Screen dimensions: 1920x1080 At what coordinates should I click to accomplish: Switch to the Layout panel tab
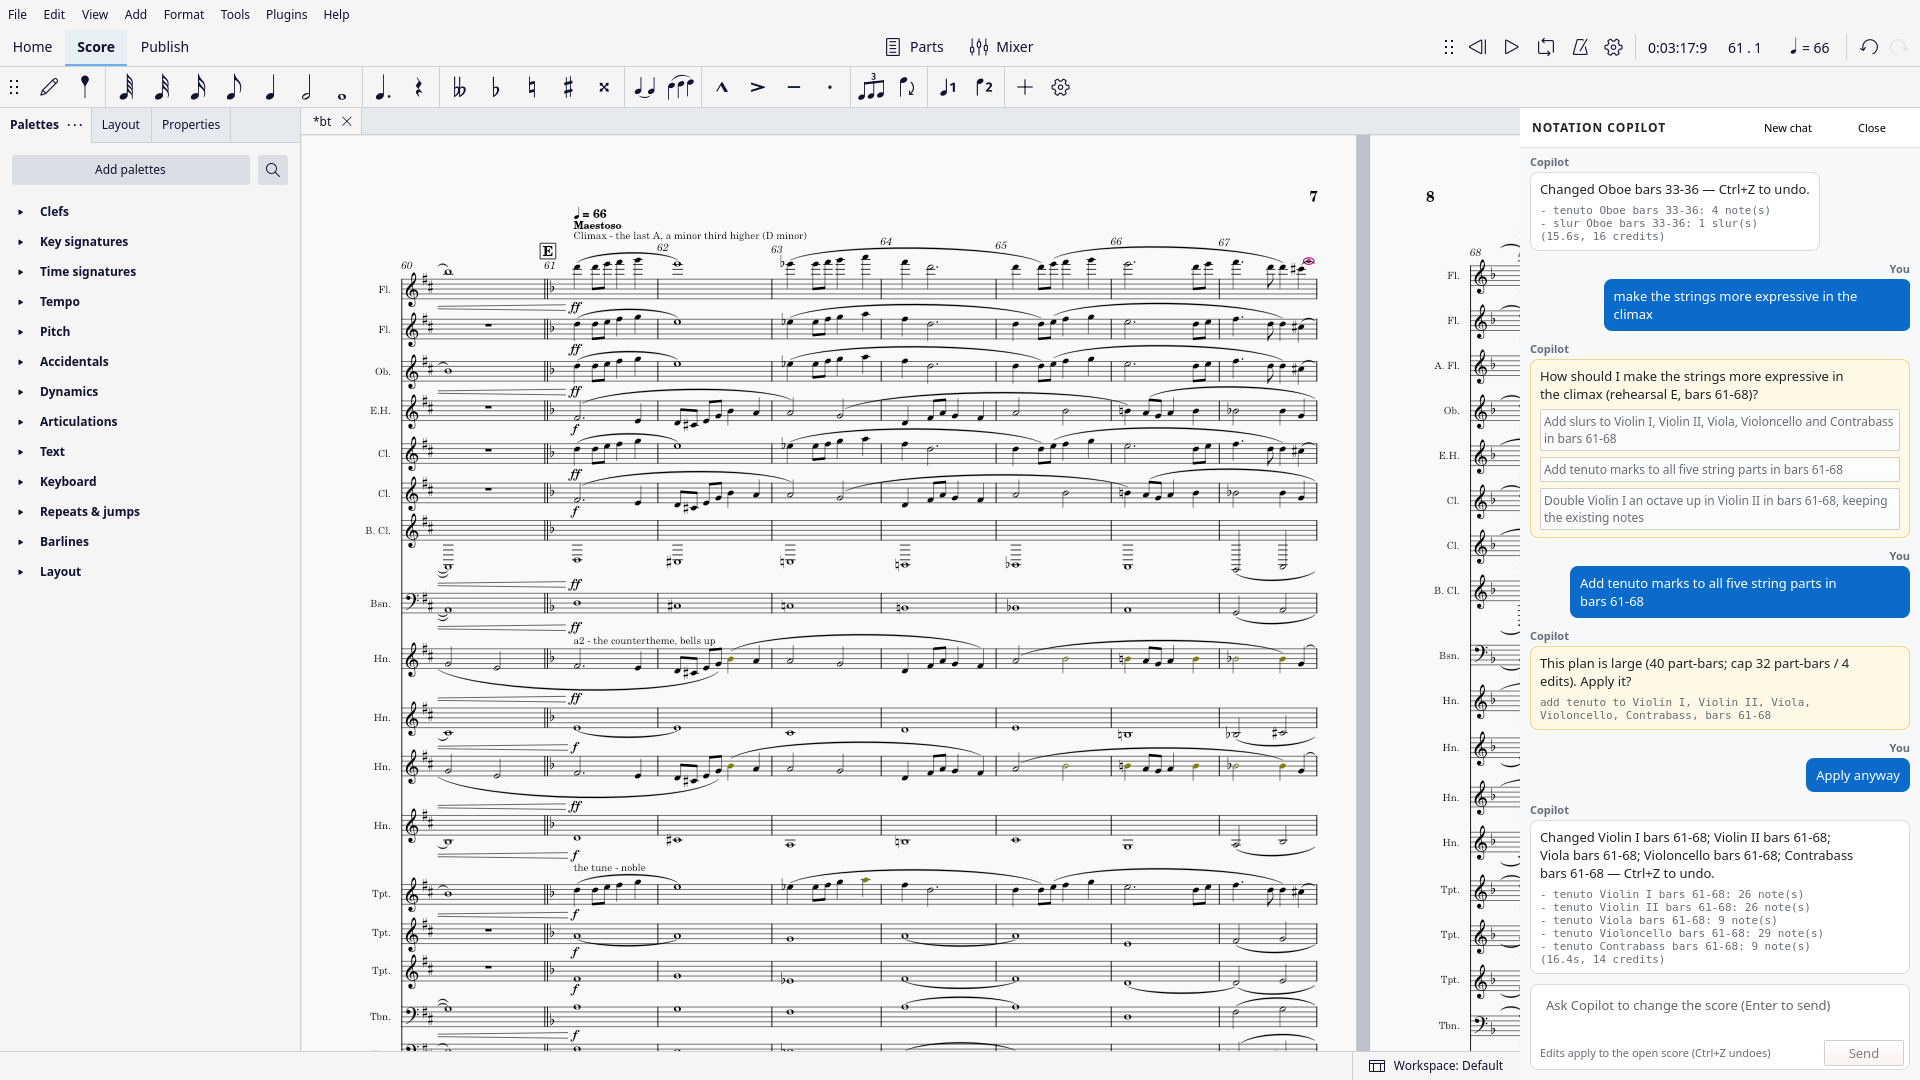(121, 125)
